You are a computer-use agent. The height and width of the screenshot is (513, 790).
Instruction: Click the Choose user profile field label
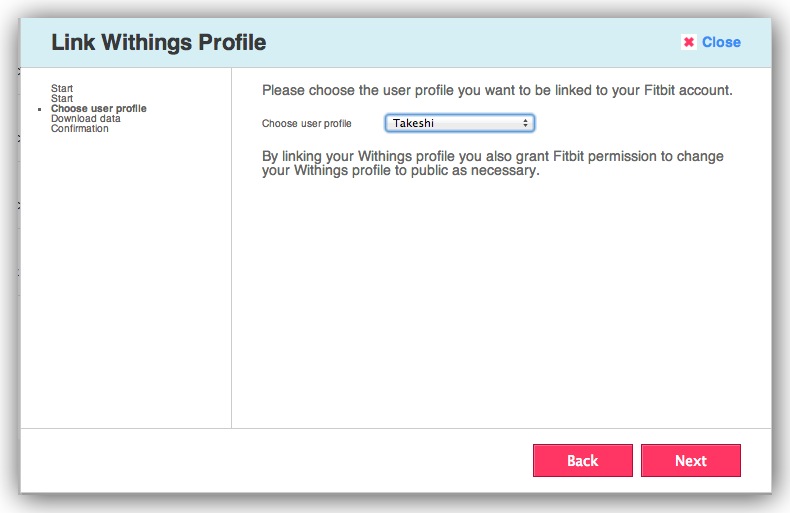click(x=306, y=124)
